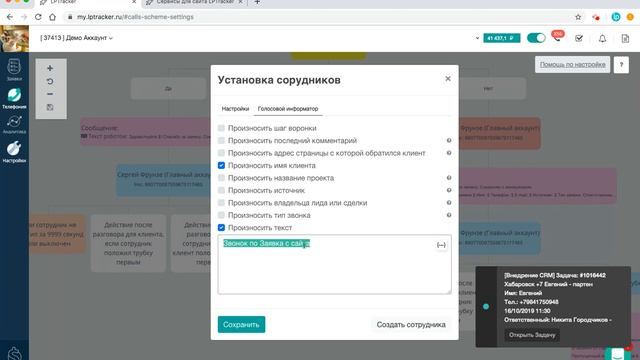This screenshot has height=360, width=640.
Task: Show hint for Произносить название проекта
Action: (x=449, y=178)
